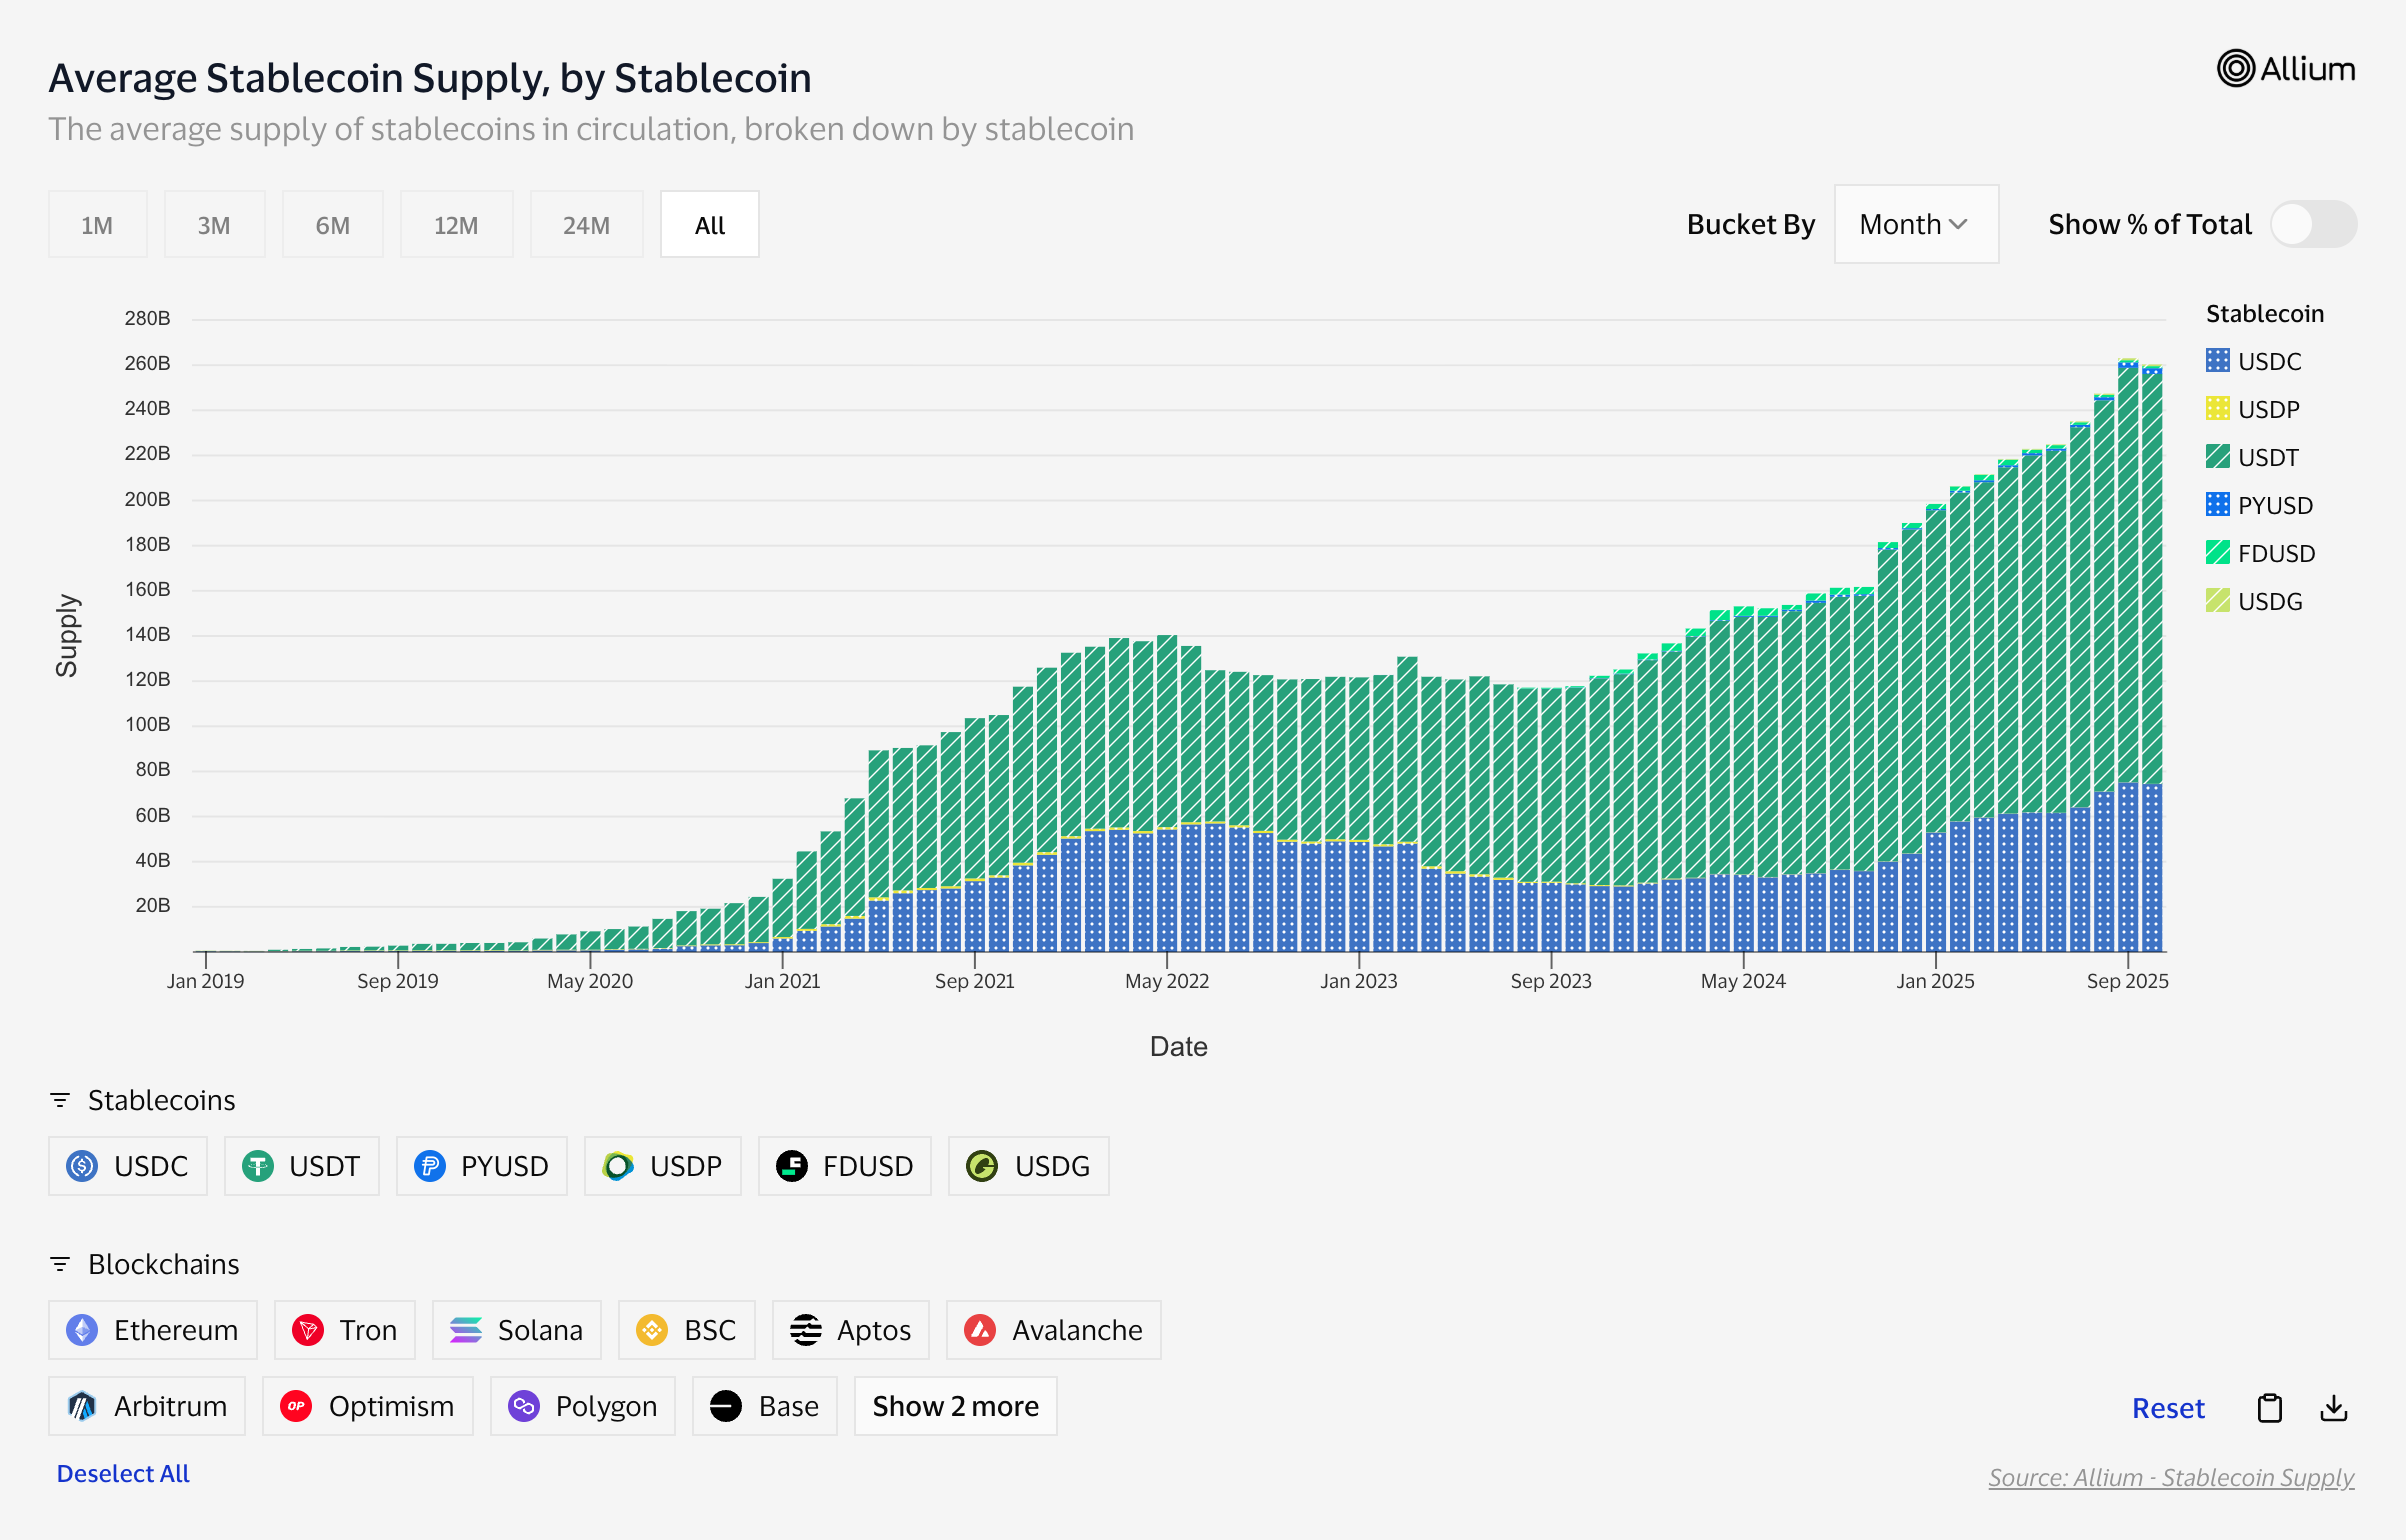Toggle the PYUSD stablecoin chip
The height and width of the screenshot is (1540, 2406).
[481, 1166]
